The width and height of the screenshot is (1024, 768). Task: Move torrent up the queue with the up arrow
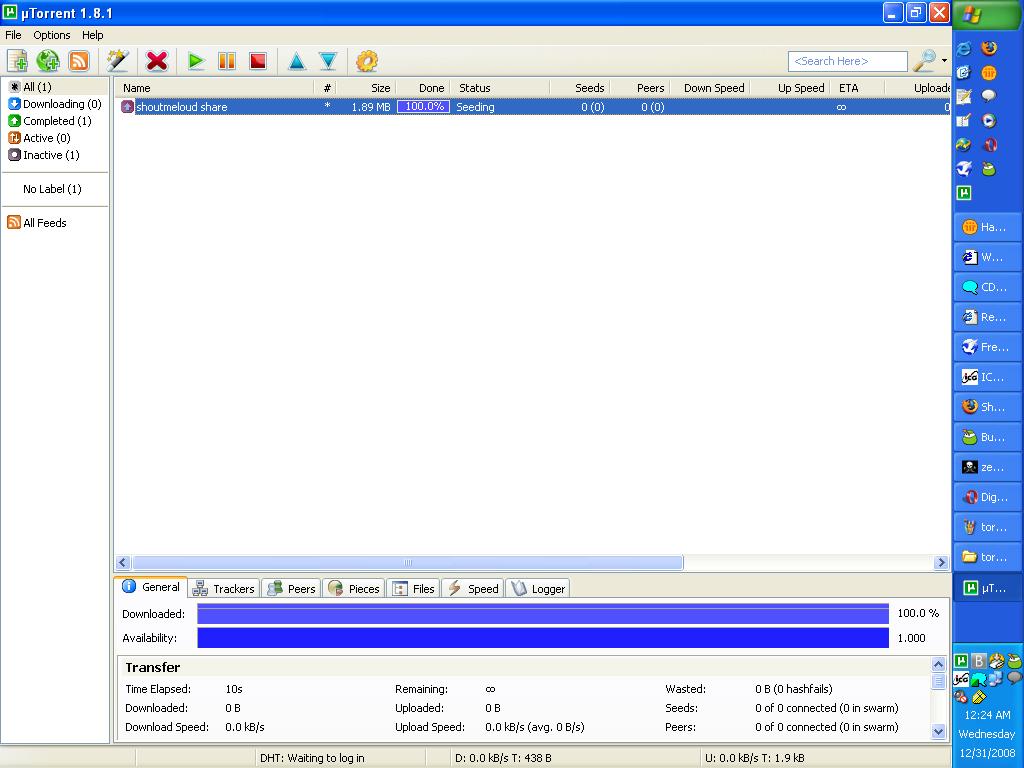coord(296,61)
